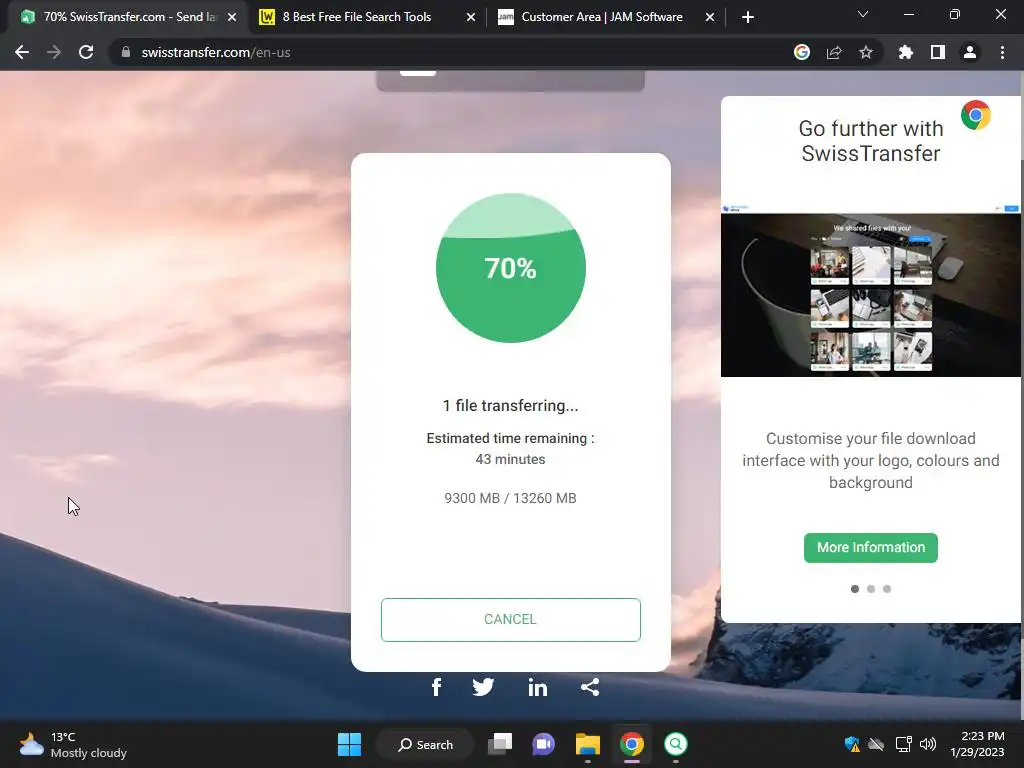Viewport: 1024px width, 768px height.
Task: Click 'Go further with SwissTransfer' heading
Action: tap(871, 141)
